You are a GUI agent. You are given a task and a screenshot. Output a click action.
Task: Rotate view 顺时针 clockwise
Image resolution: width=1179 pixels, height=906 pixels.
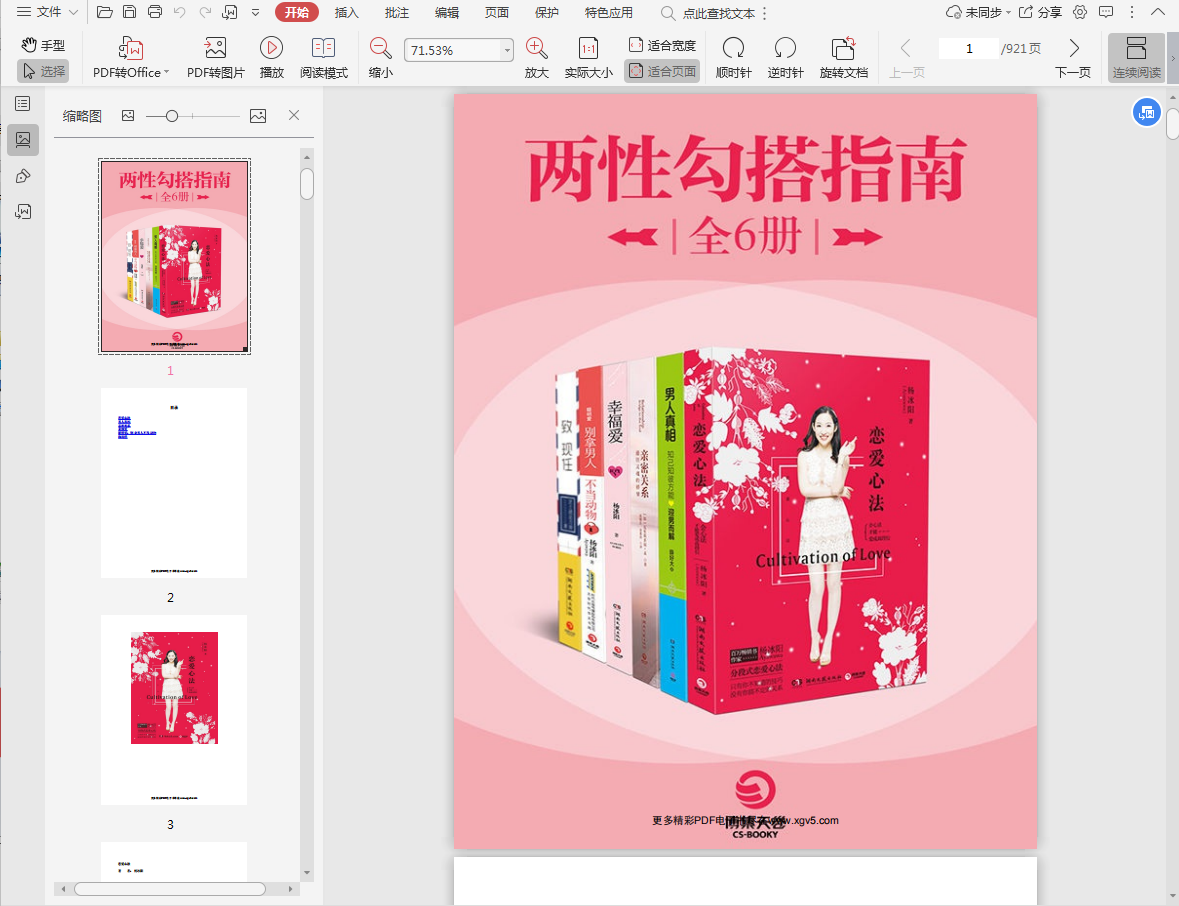tap(733, 58)
